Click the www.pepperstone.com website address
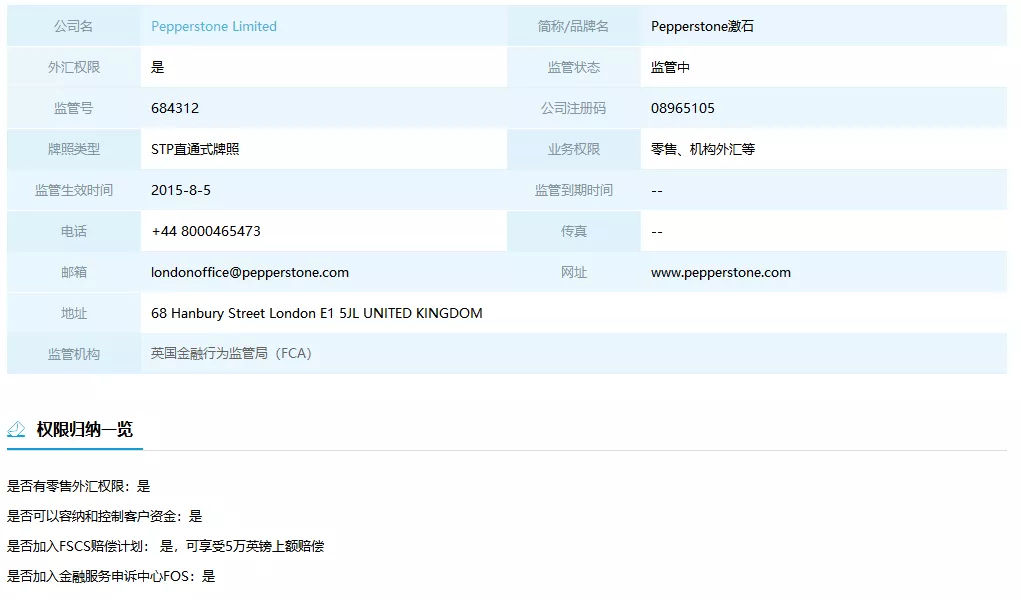This screenshot has height=600, width=1021. pos(720,272)
